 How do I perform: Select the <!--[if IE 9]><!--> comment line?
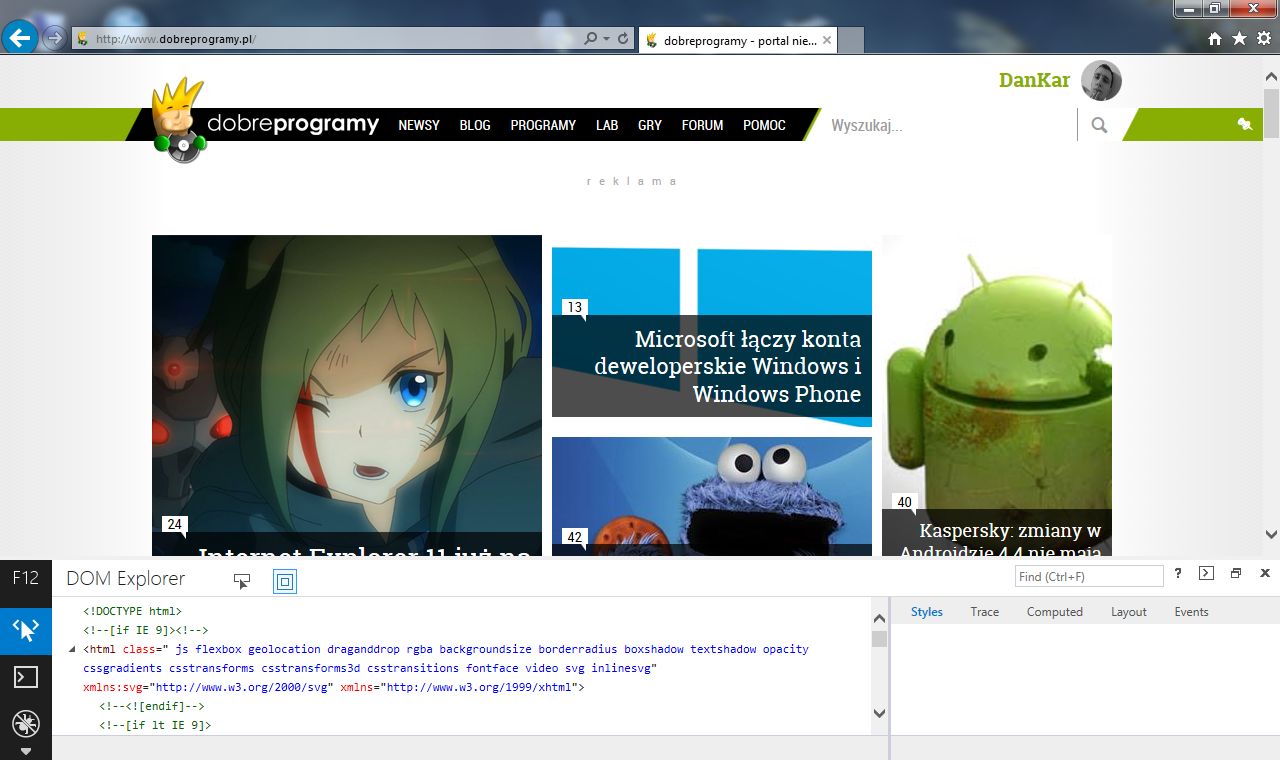click(145, 630)
